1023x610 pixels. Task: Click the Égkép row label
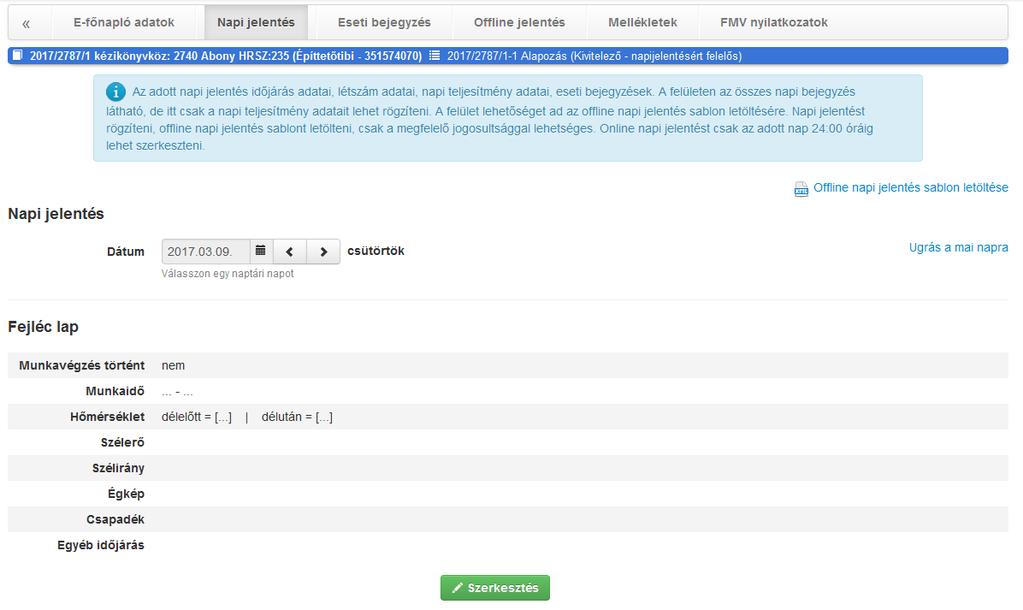(126, 494)
